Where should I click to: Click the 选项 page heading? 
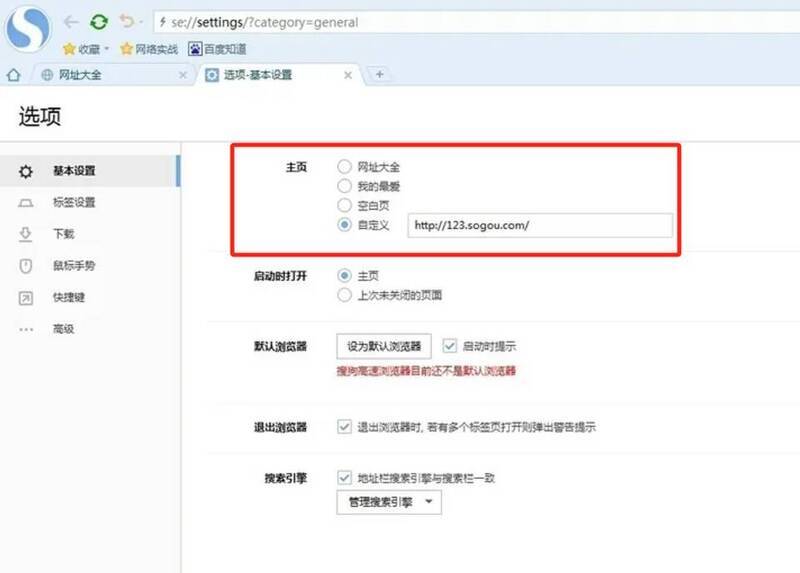click(40, 116)
